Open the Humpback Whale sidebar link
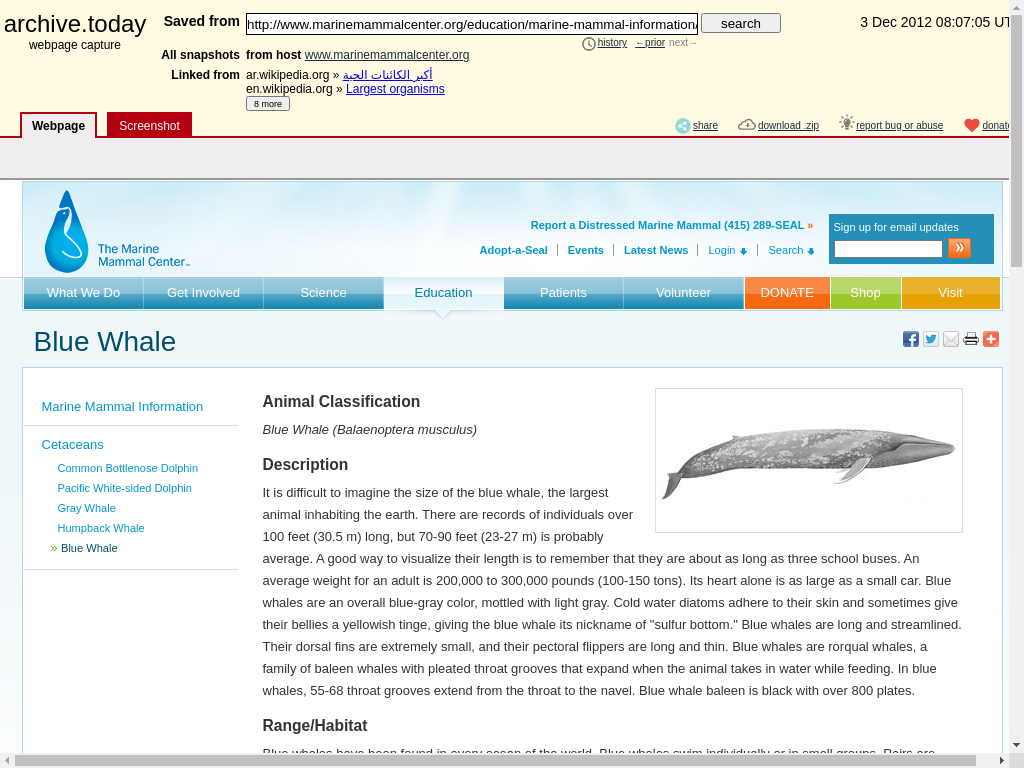 101,528
